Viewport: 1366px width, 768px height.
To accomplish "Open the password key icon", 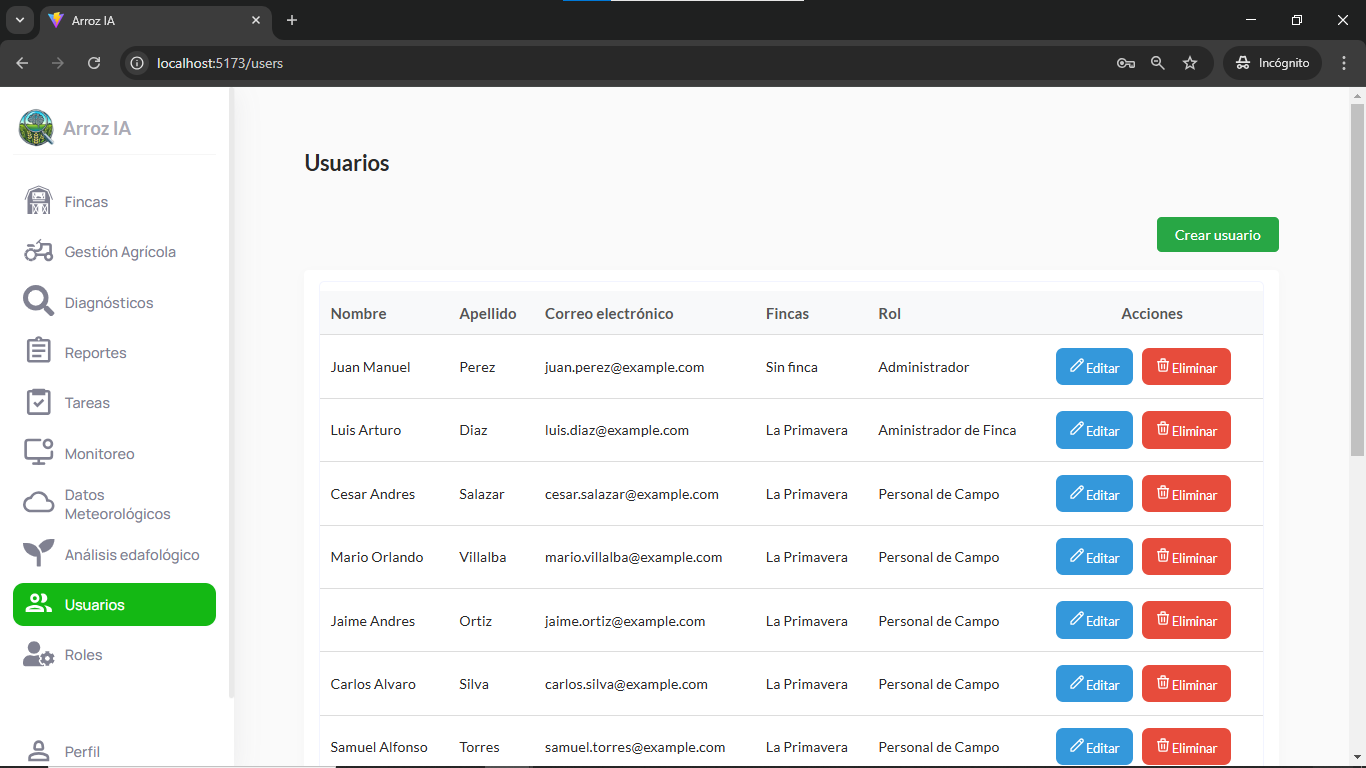I will pos(1126,63).
